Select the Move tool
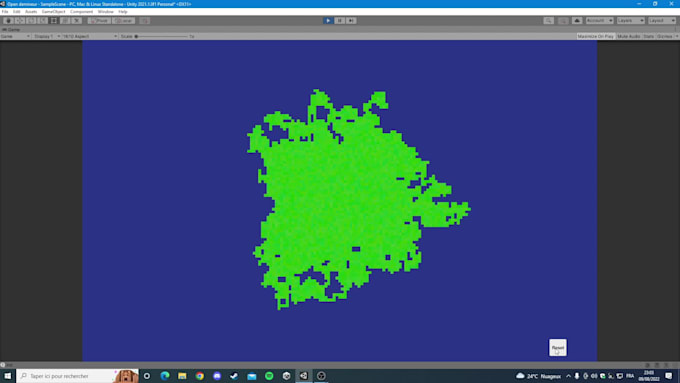Image resolution: width=680 pixels, height=383 pixels. [x=20, y=20]
